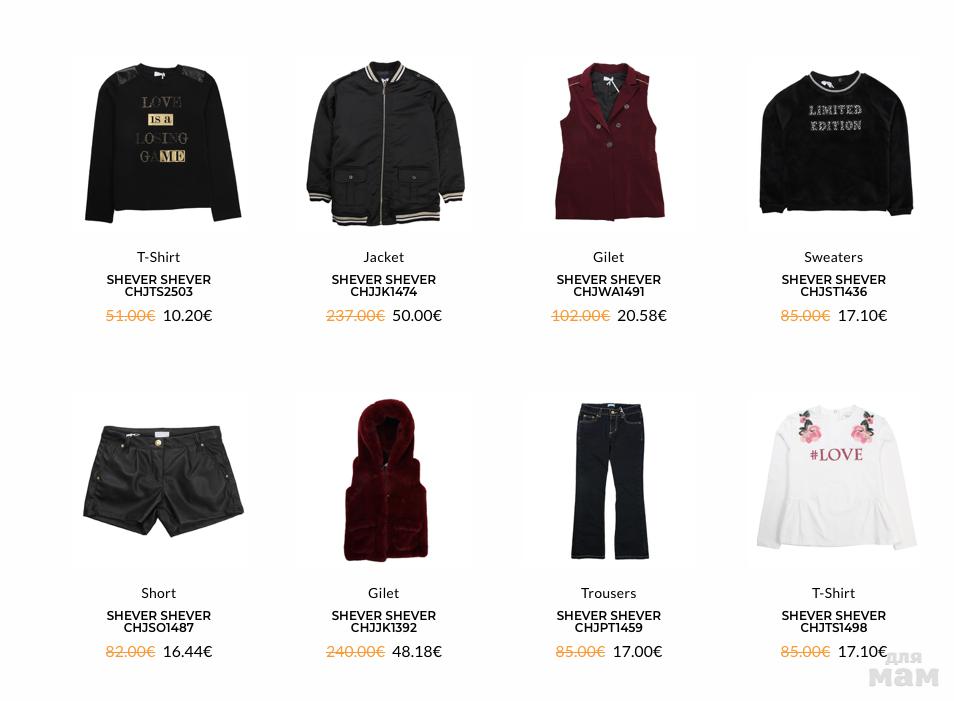Open the black bomber jacket image
The width and height of the screenshot is (954, 701).
385,143
